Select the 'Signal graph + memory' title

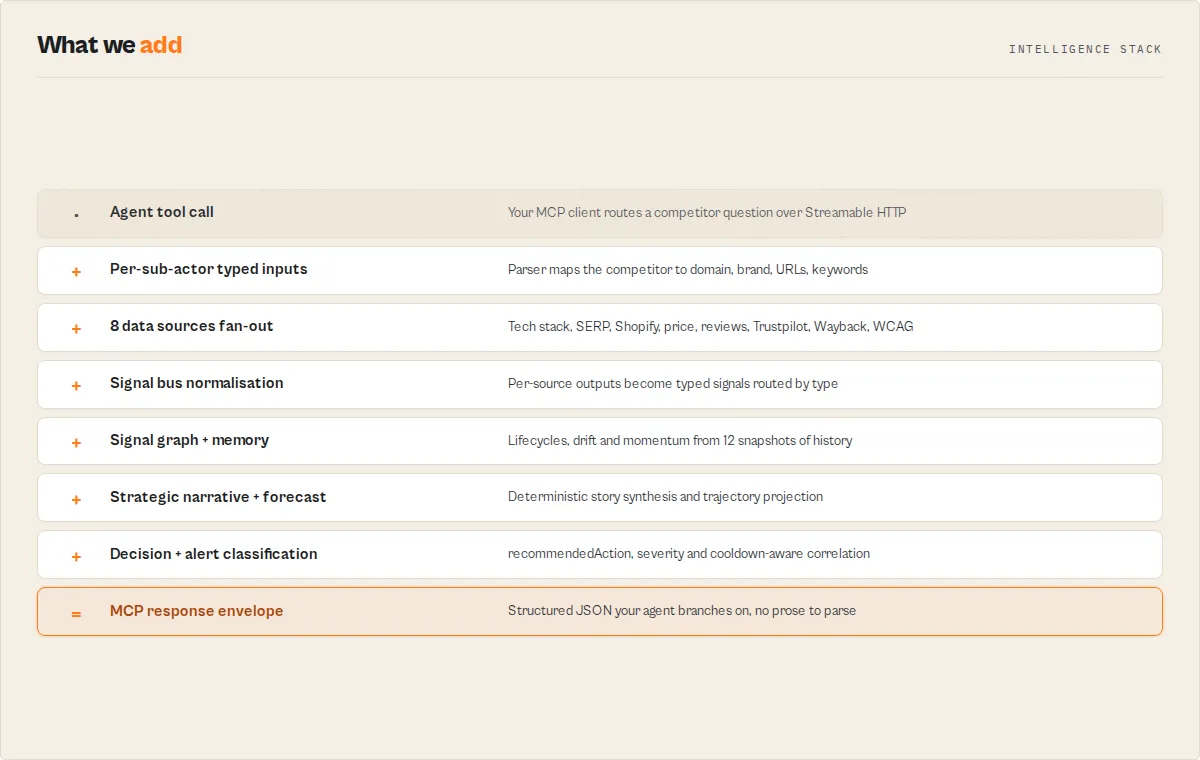[189, 440]
